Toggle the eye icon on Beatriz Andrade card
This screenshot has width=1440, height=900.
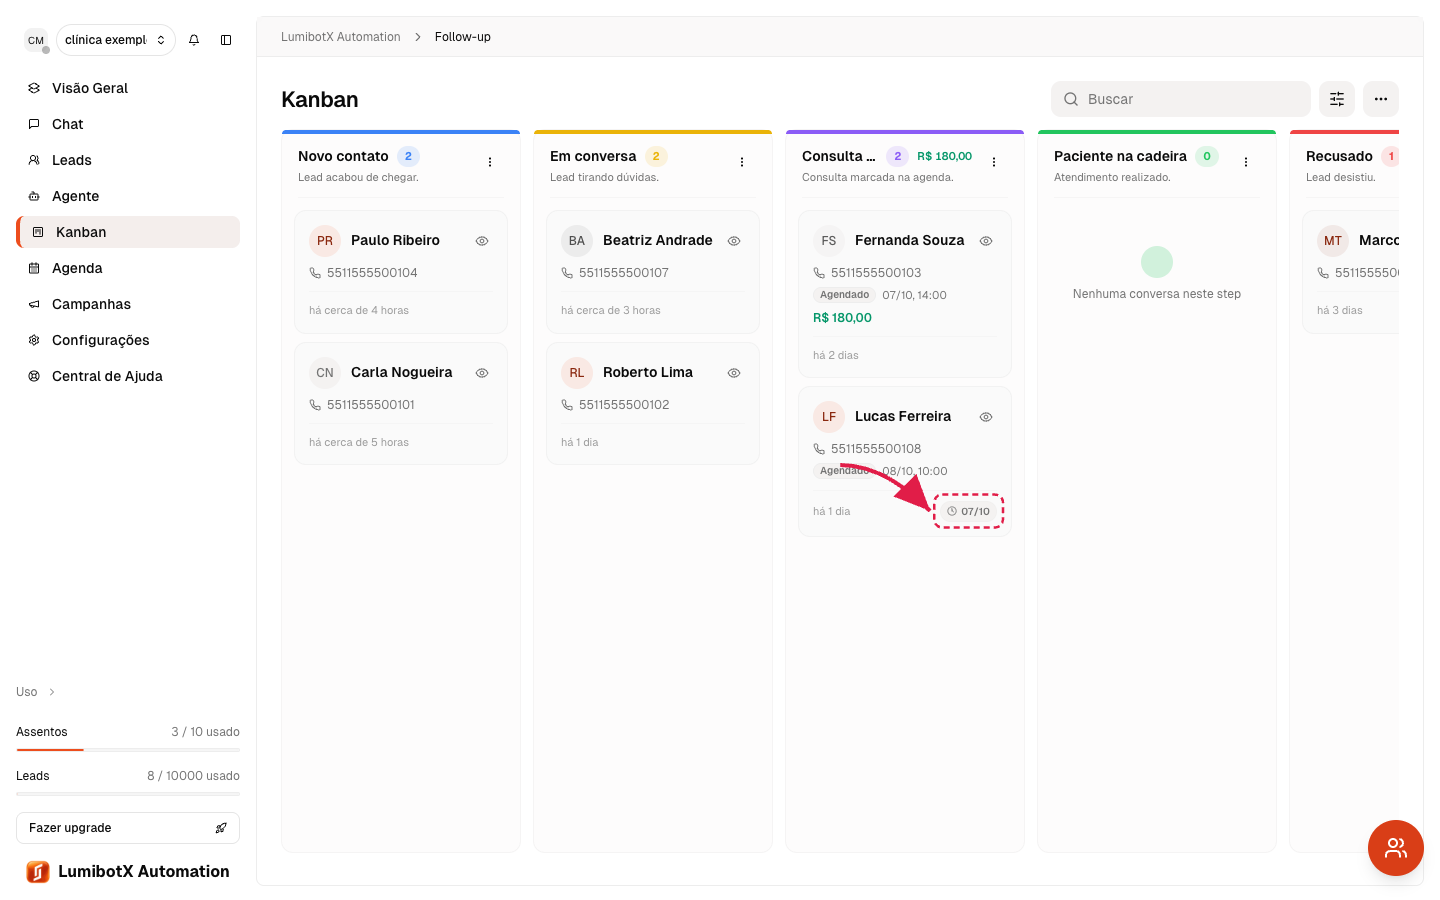[x=734, y=241]
